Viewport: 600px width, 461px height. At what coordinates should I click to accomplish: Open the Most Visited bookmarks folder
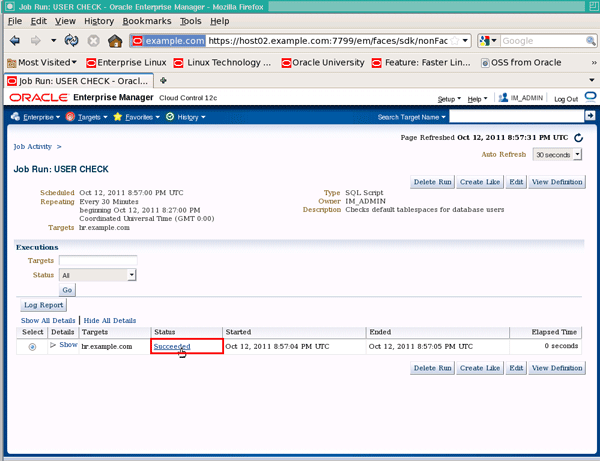point(42,62)
